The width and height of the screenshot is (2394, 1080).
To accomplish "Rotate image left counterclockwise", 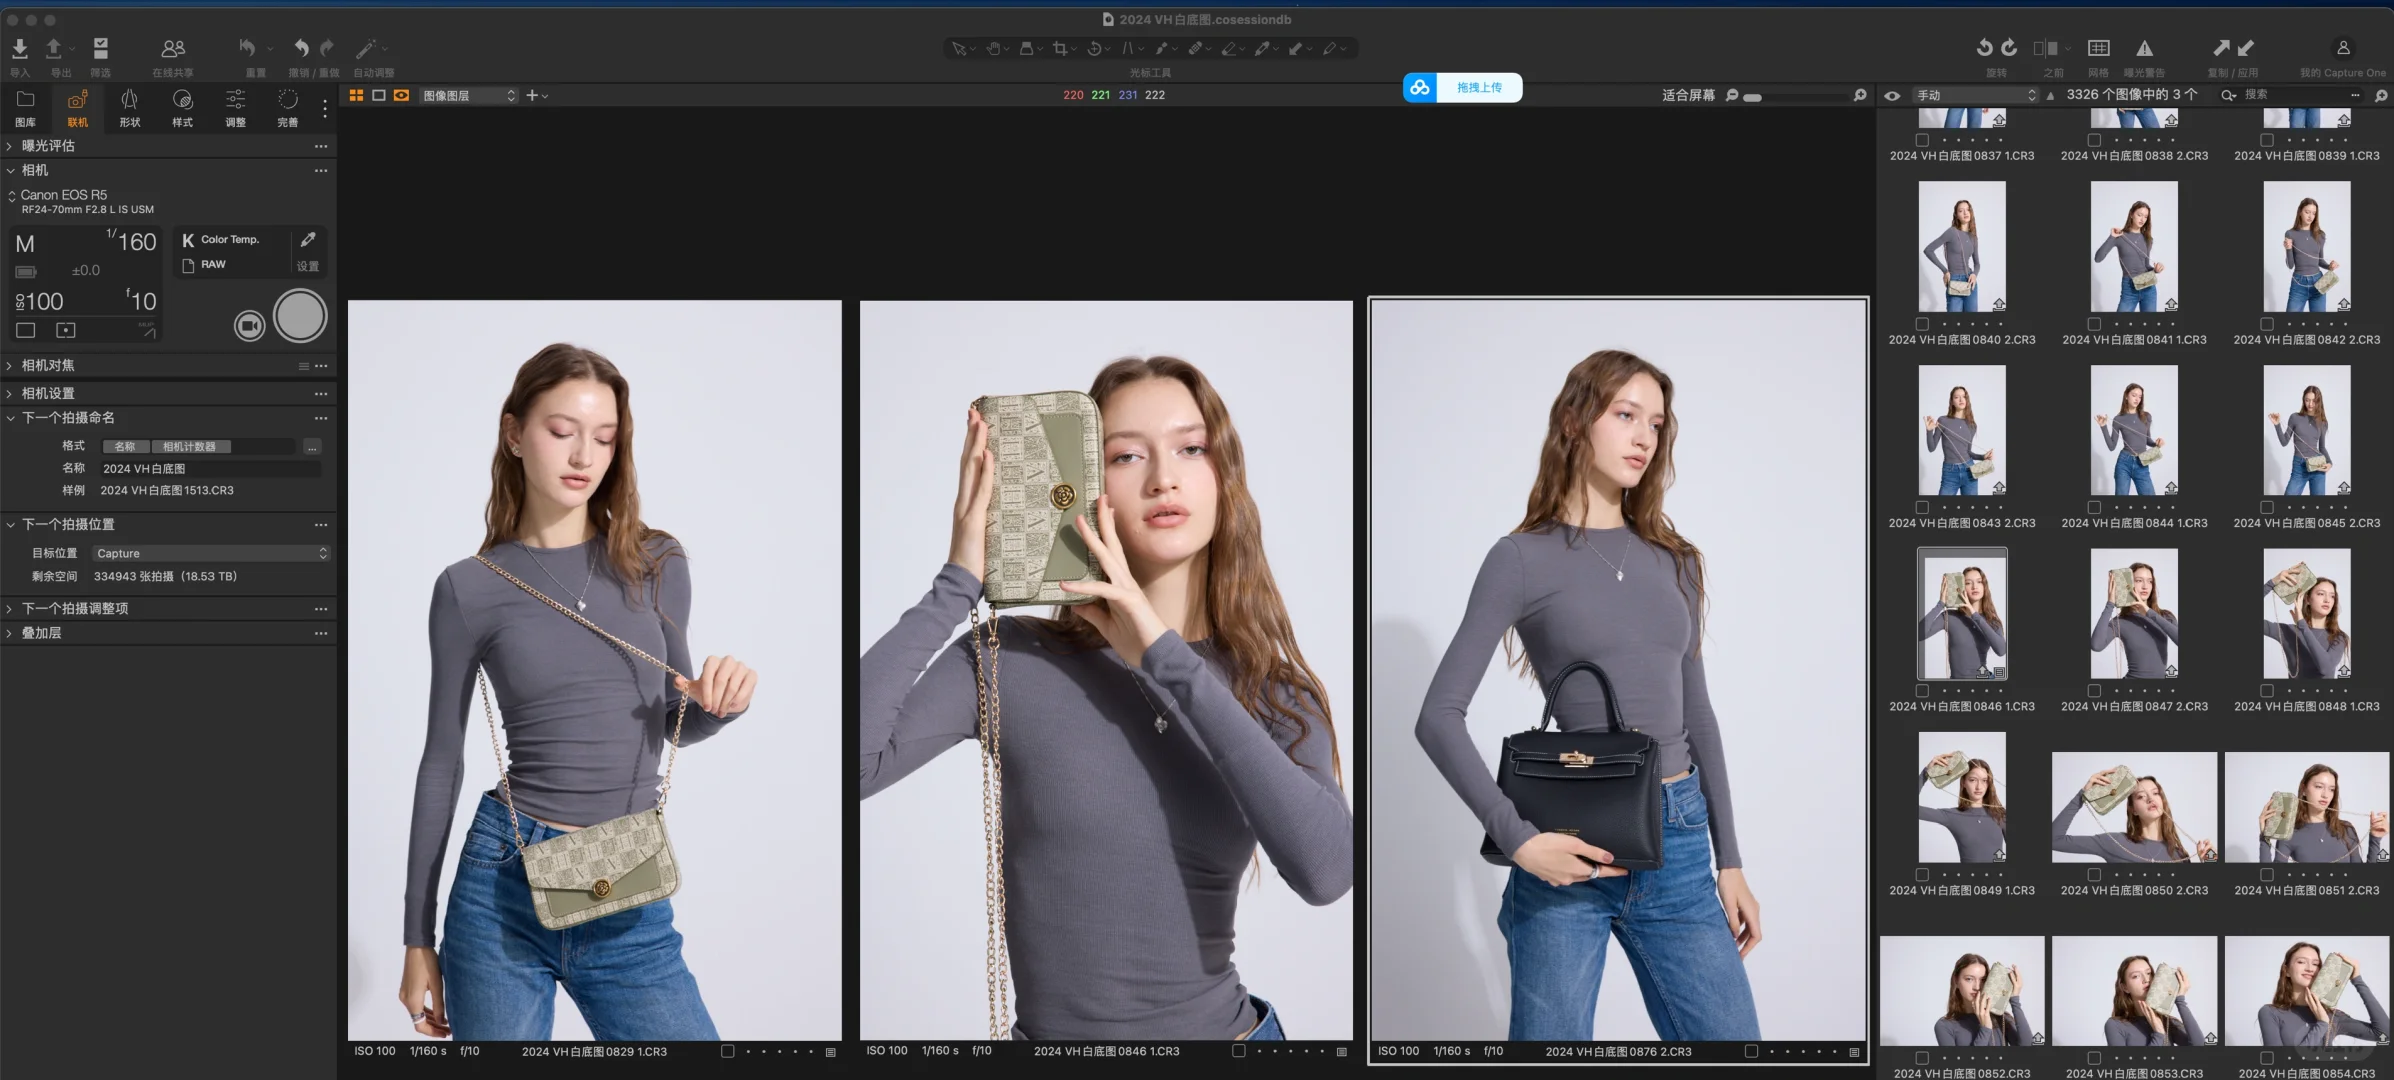I will (1984, 47).
